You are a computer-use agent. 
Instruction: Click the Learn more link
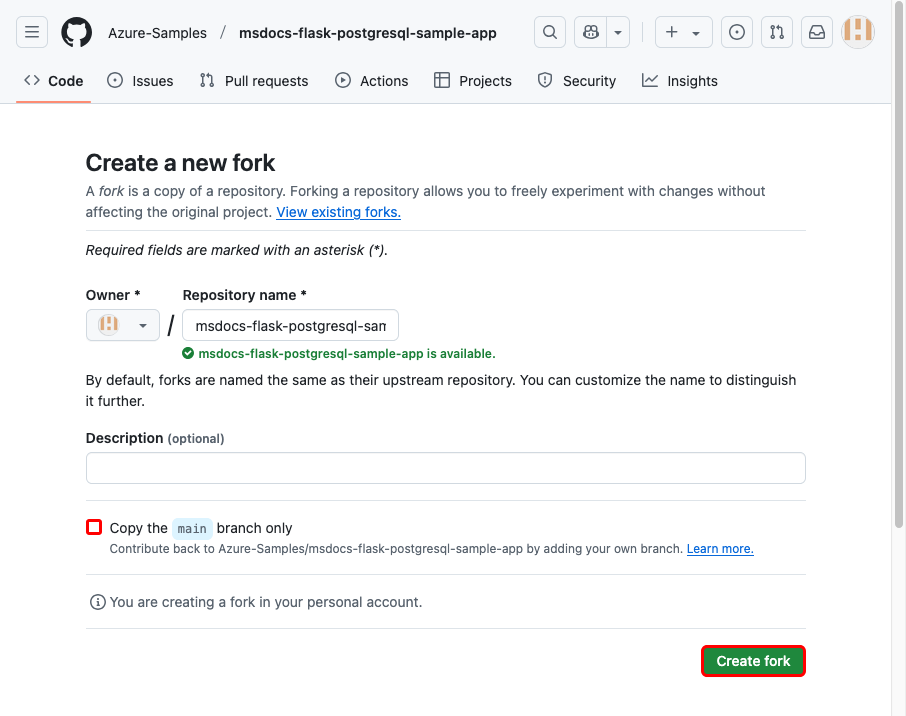click(719, 548)
